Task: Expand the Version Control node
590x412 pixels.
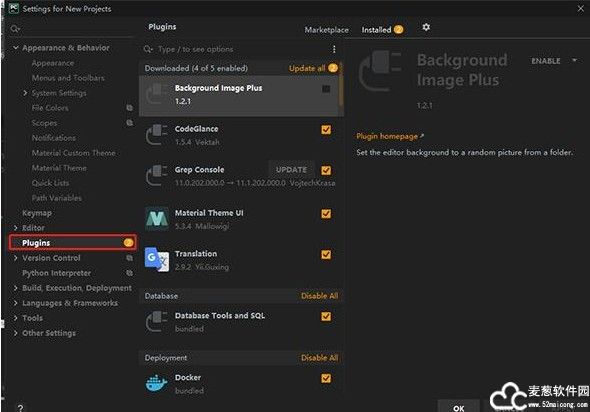Action: point(15,258)
